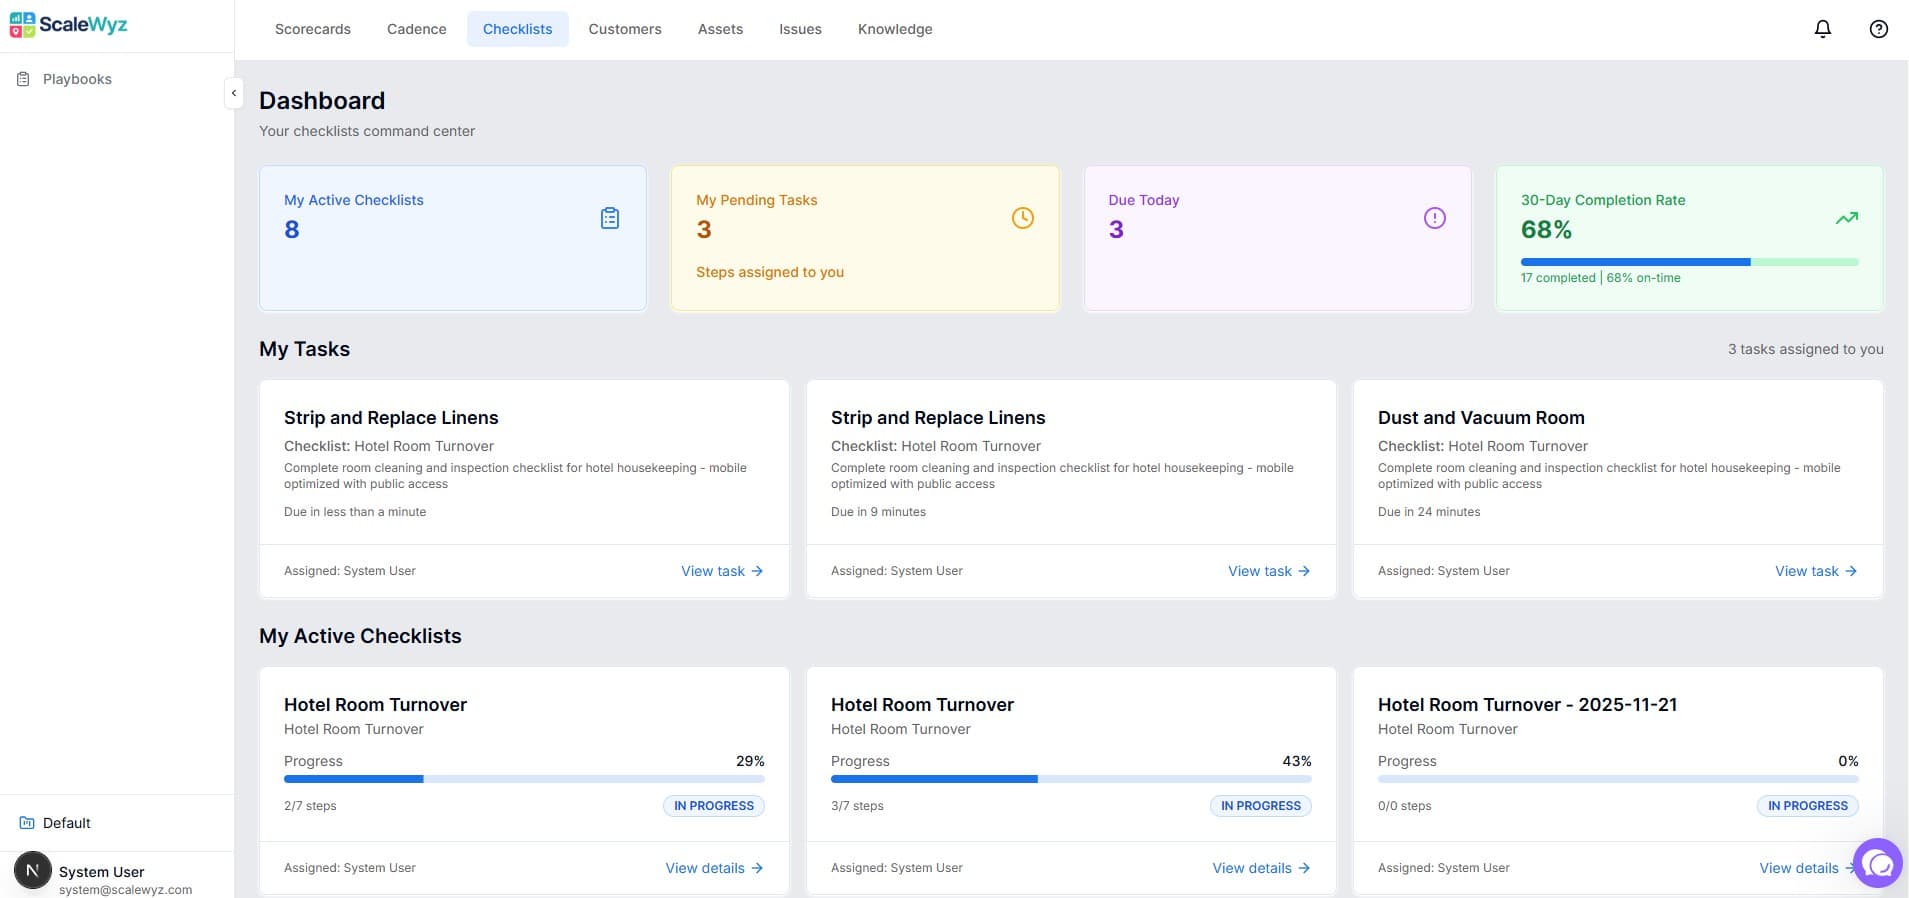Click the Dust and Vacuum Room title
Screen dimensions: 1909x898
(x=1481, y=418)
